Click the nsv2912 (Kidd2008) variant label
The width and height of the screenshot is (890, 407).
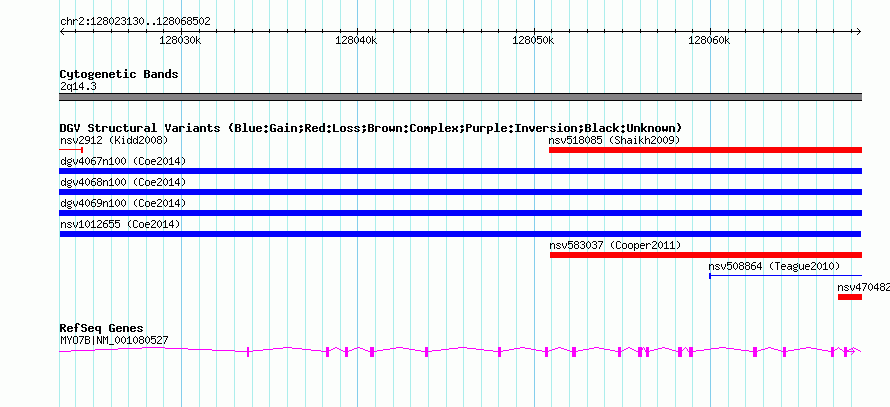click(114, 140)
